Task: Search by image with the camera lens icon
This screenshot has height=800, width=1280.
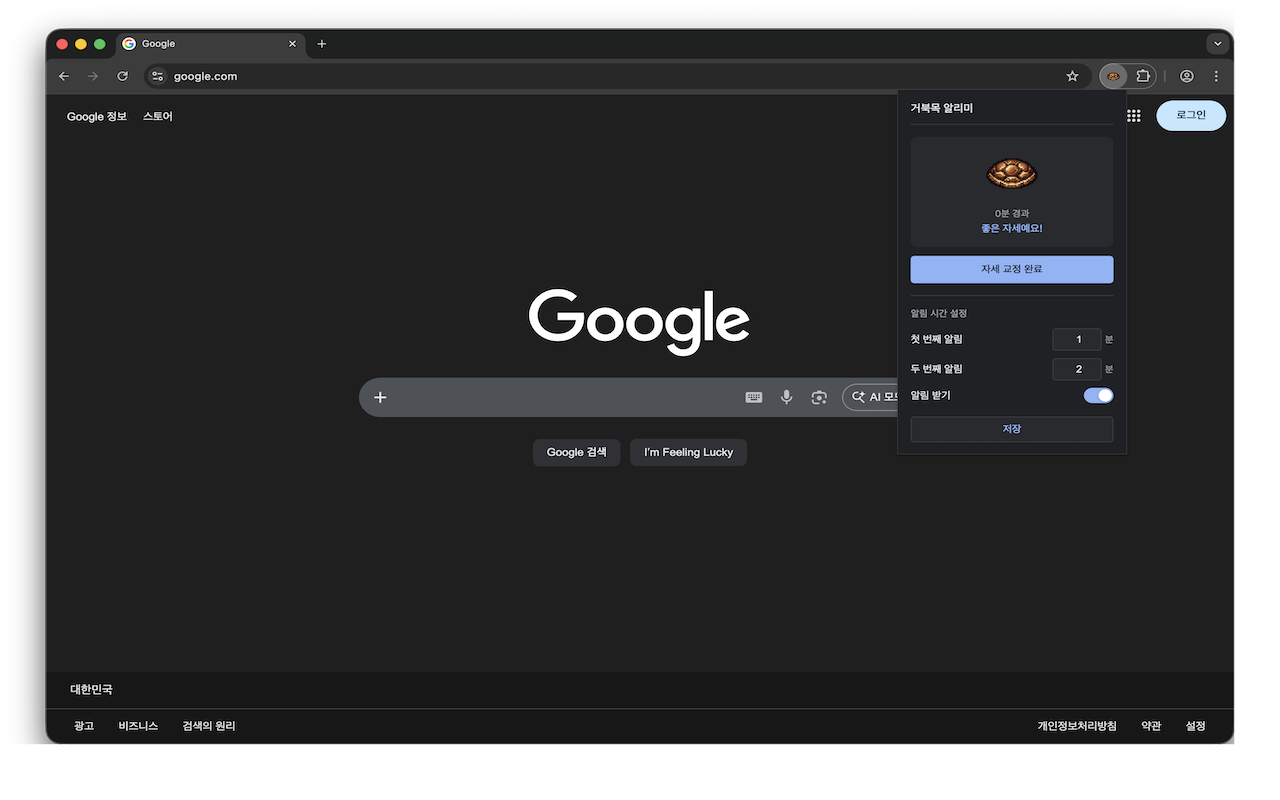Action: [819, 397]
